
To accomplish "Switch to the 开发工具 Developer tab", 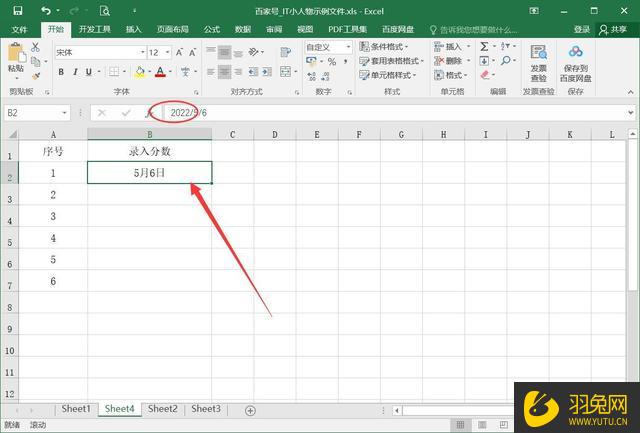I will click(x=95, y=29).
